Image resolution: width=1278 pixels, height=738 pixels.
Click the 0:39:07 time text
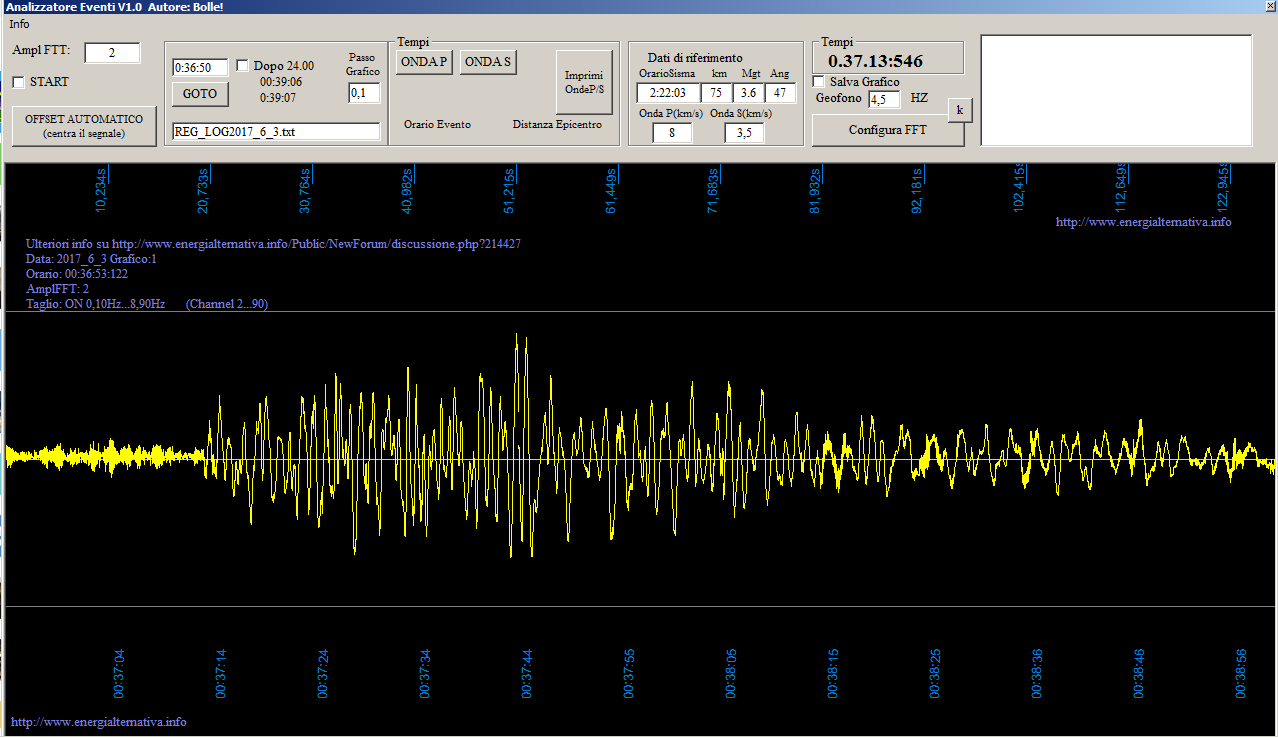pos(278,98)
